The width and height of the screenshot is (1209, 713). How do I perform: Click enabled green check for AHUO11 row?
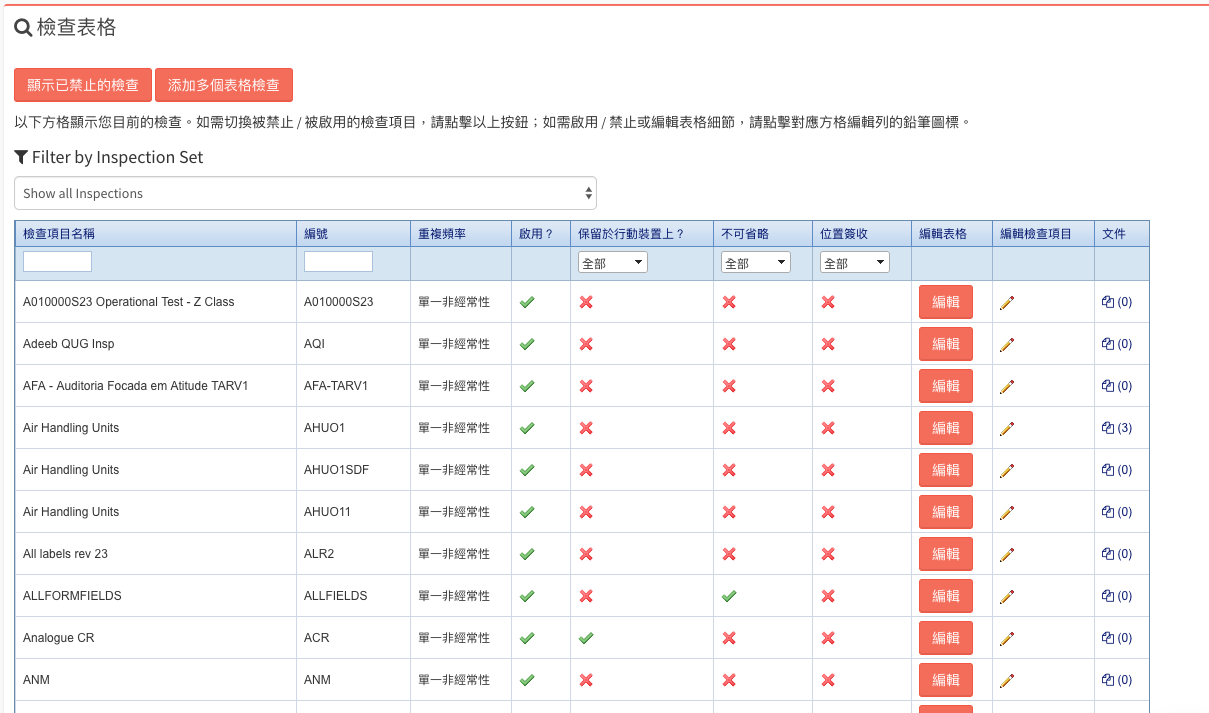tap(527, 512)
